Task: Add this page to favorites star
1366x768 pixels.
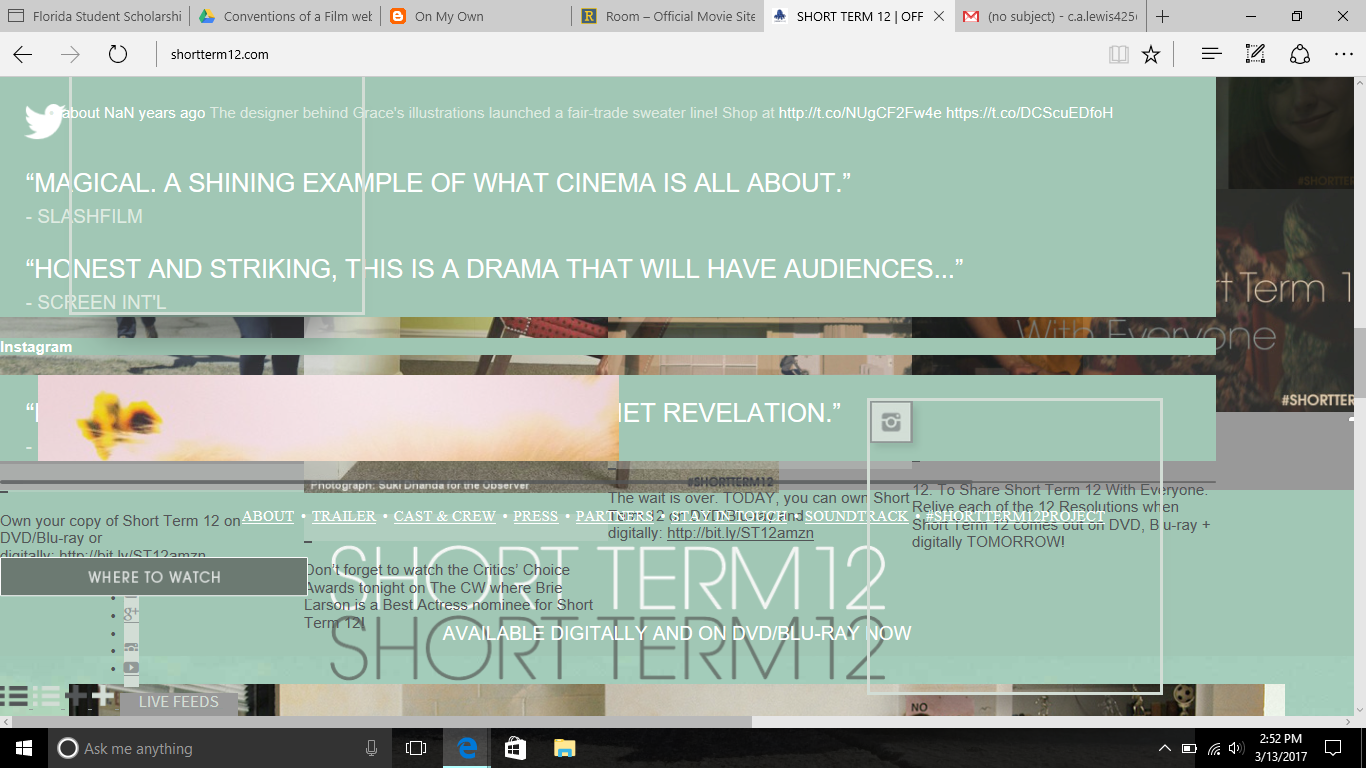Action: (x=1151, y=55)
